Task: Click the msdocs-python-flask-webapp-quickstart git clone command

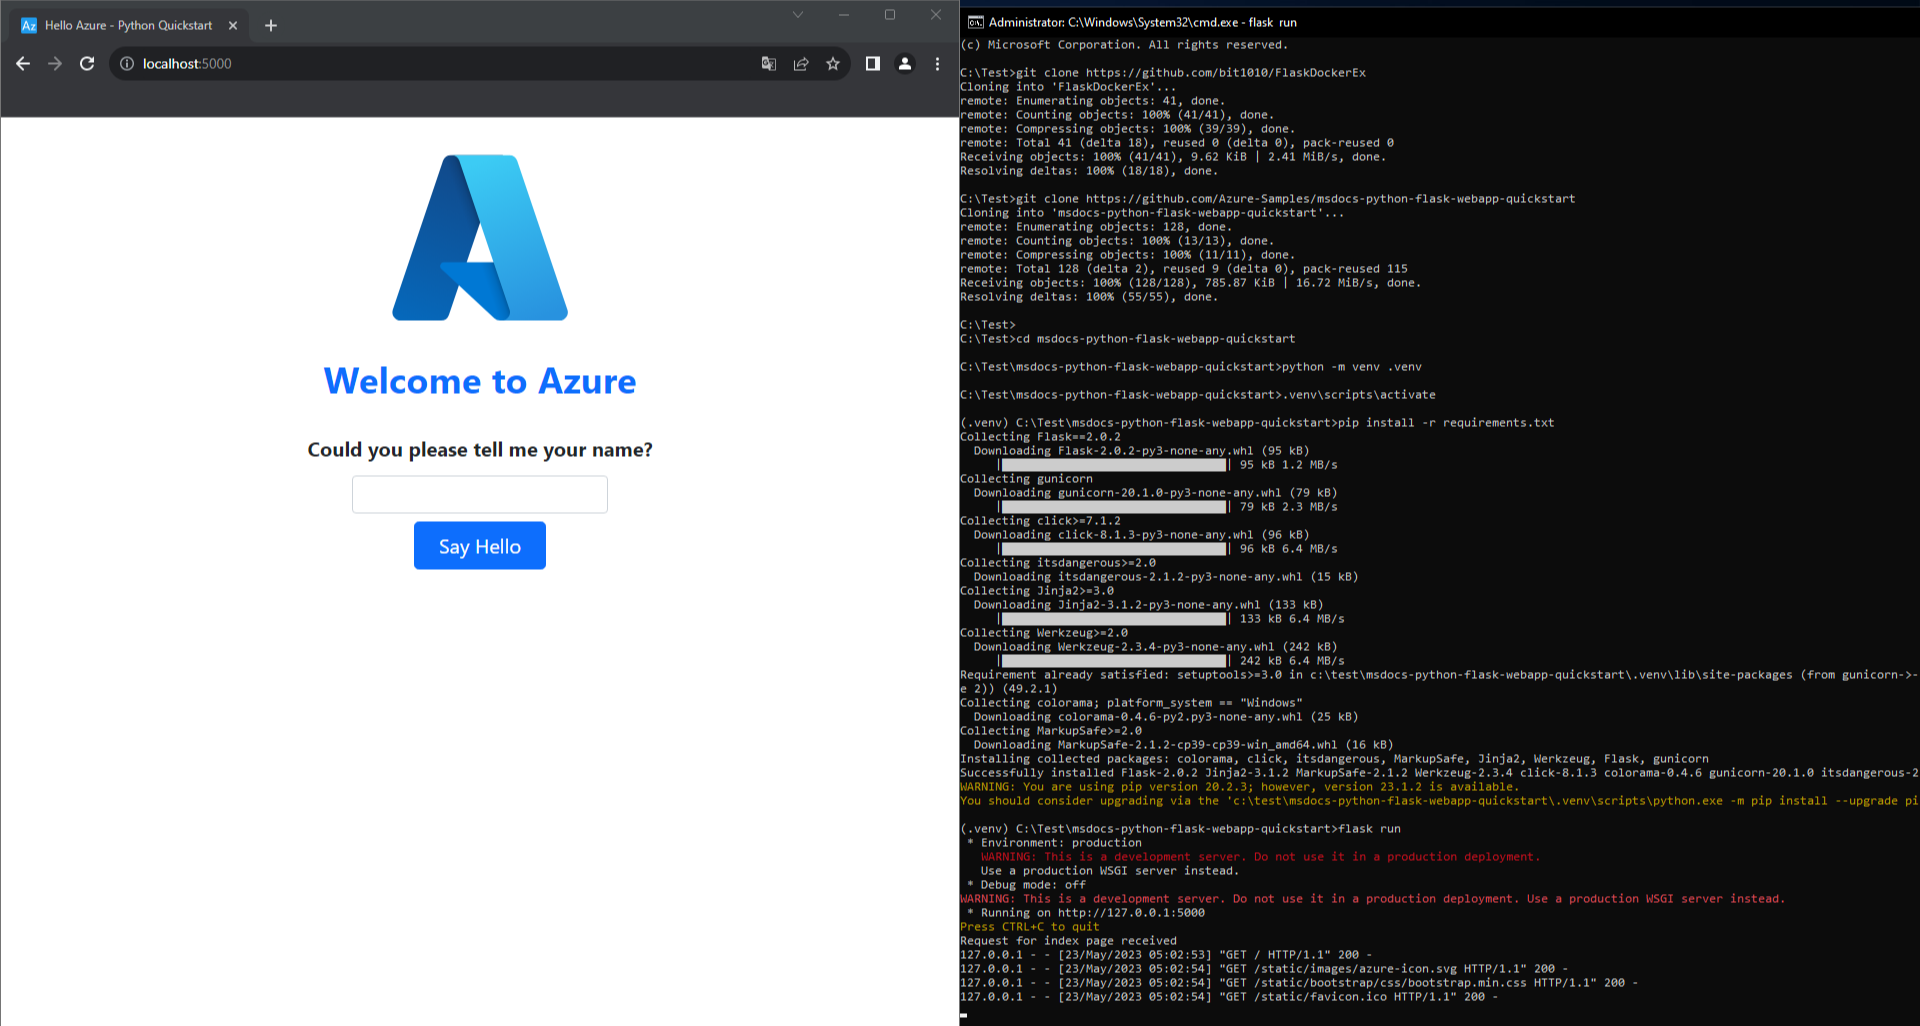Action: coord(1268,199)
